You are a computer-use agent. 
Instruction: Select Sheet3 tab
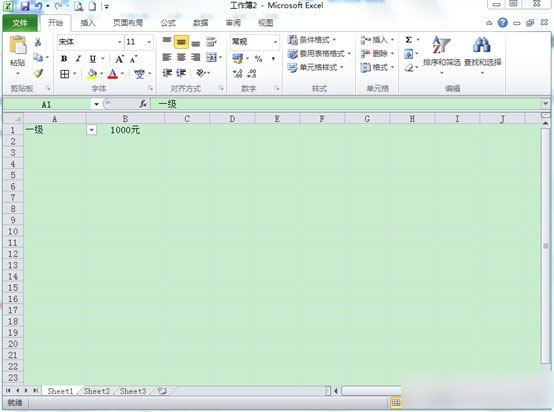pyautogui.click(x=133, y=391)
